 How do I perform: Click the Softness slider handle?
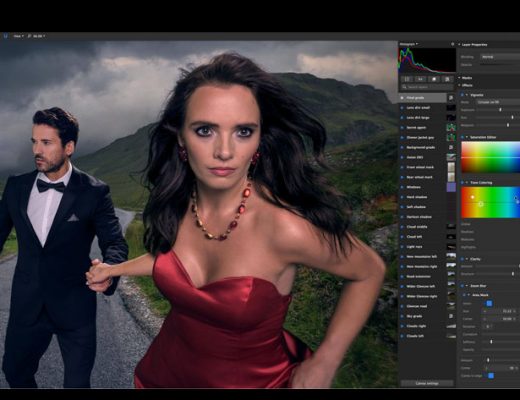(x=491, y=342)
